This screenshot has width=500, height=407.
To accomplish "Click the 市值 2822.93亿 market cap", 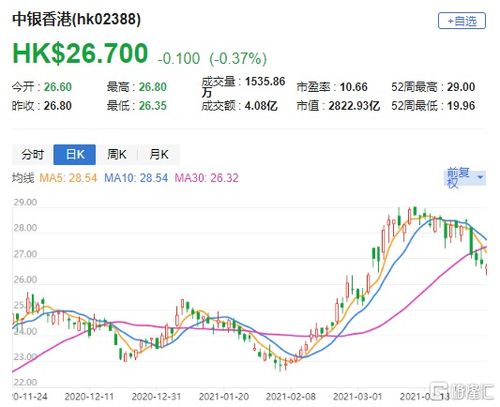I will 338,106.
